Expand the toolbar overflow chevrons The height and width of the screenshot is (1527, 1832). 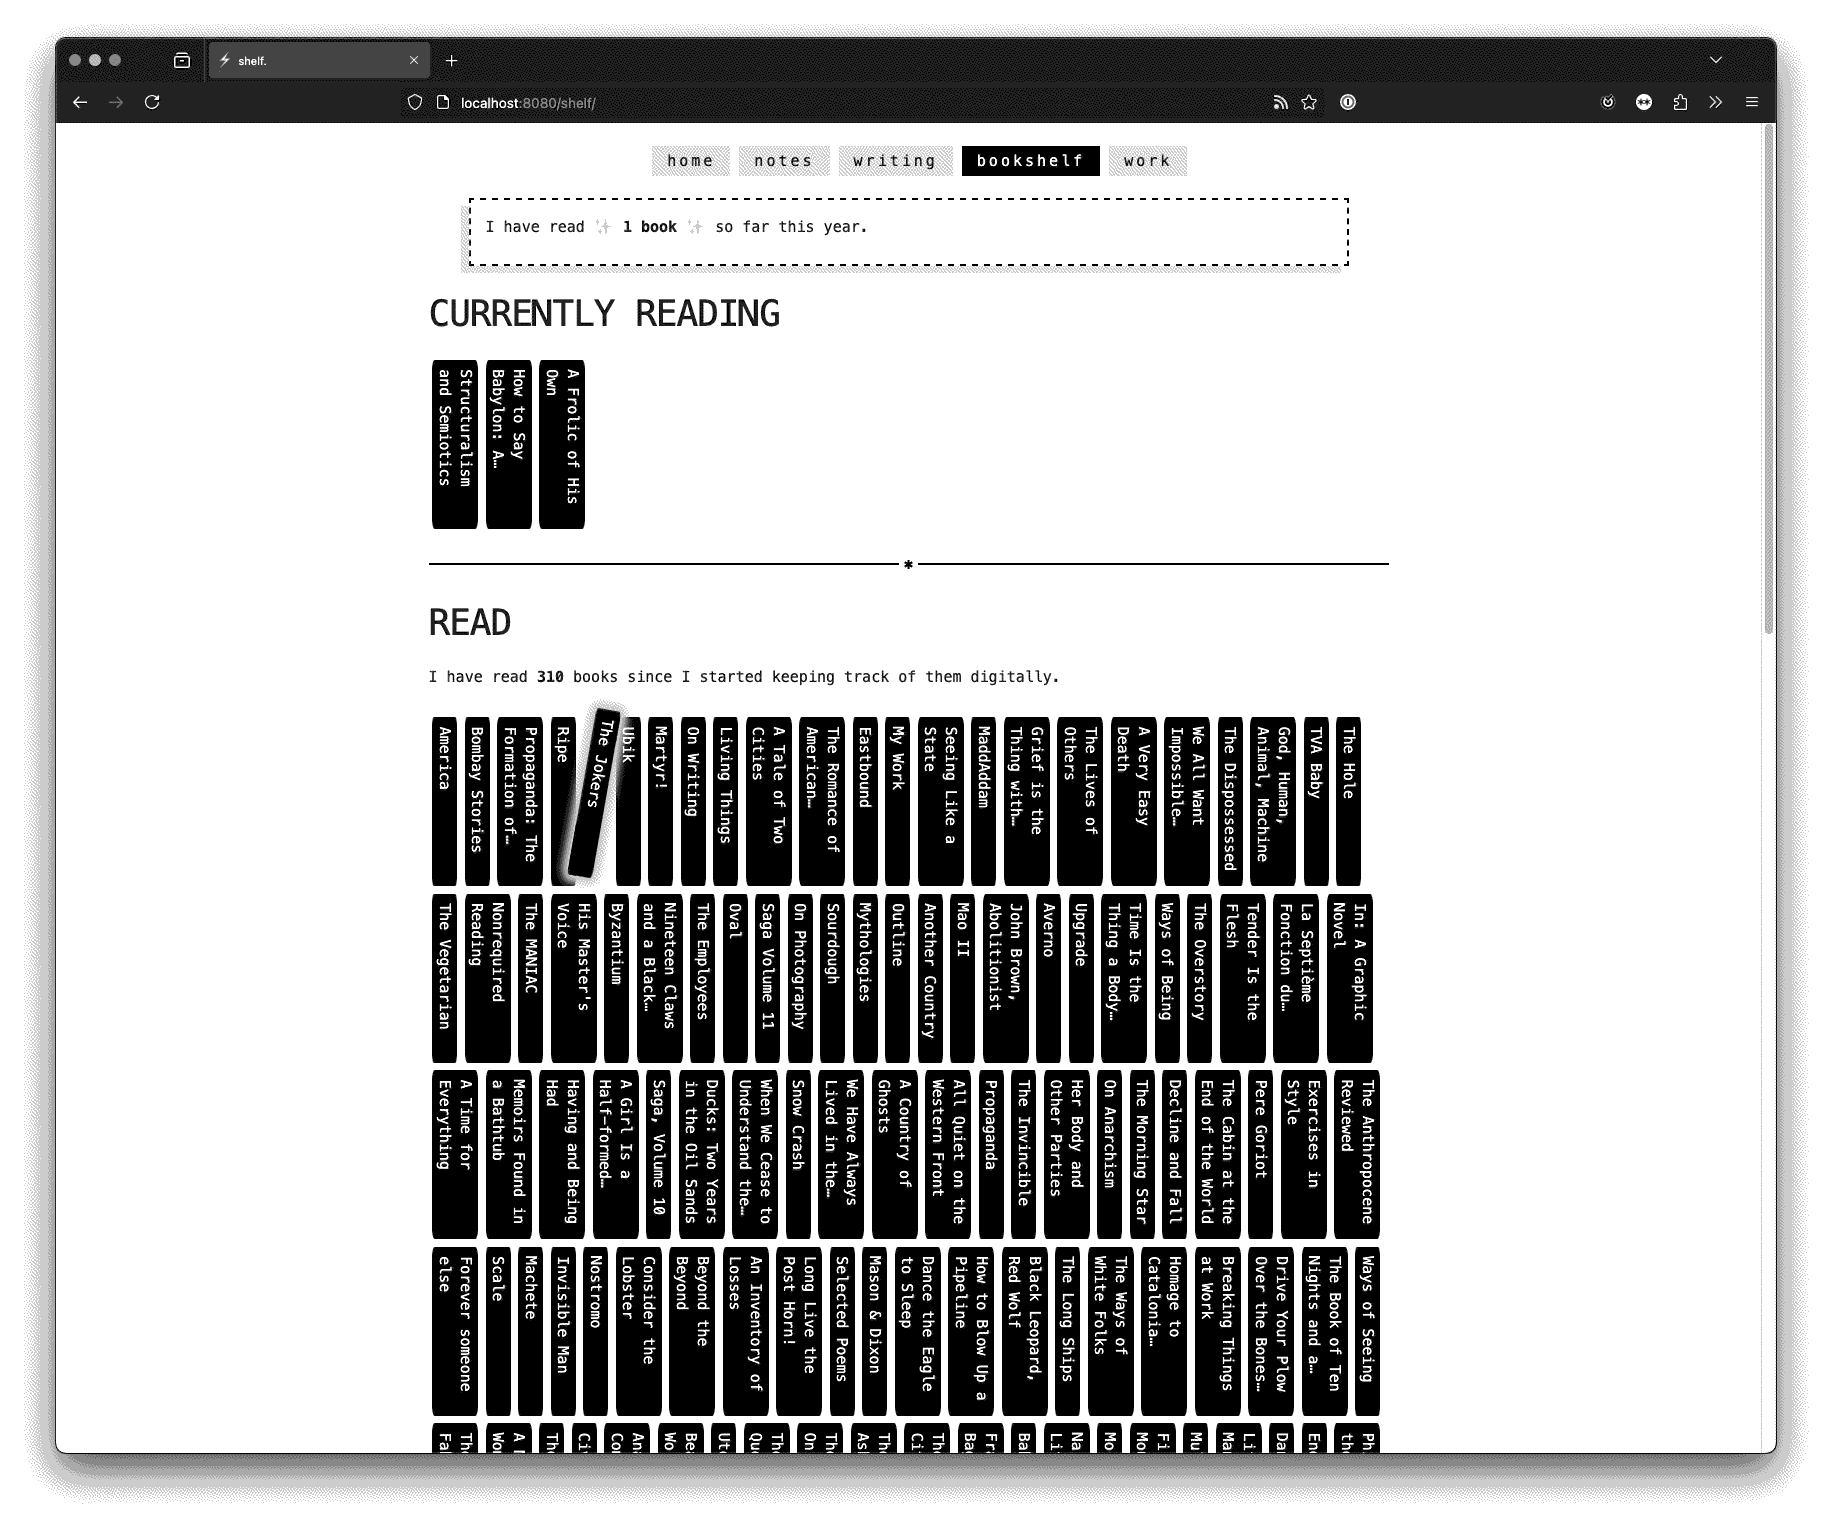[1716, 102]
